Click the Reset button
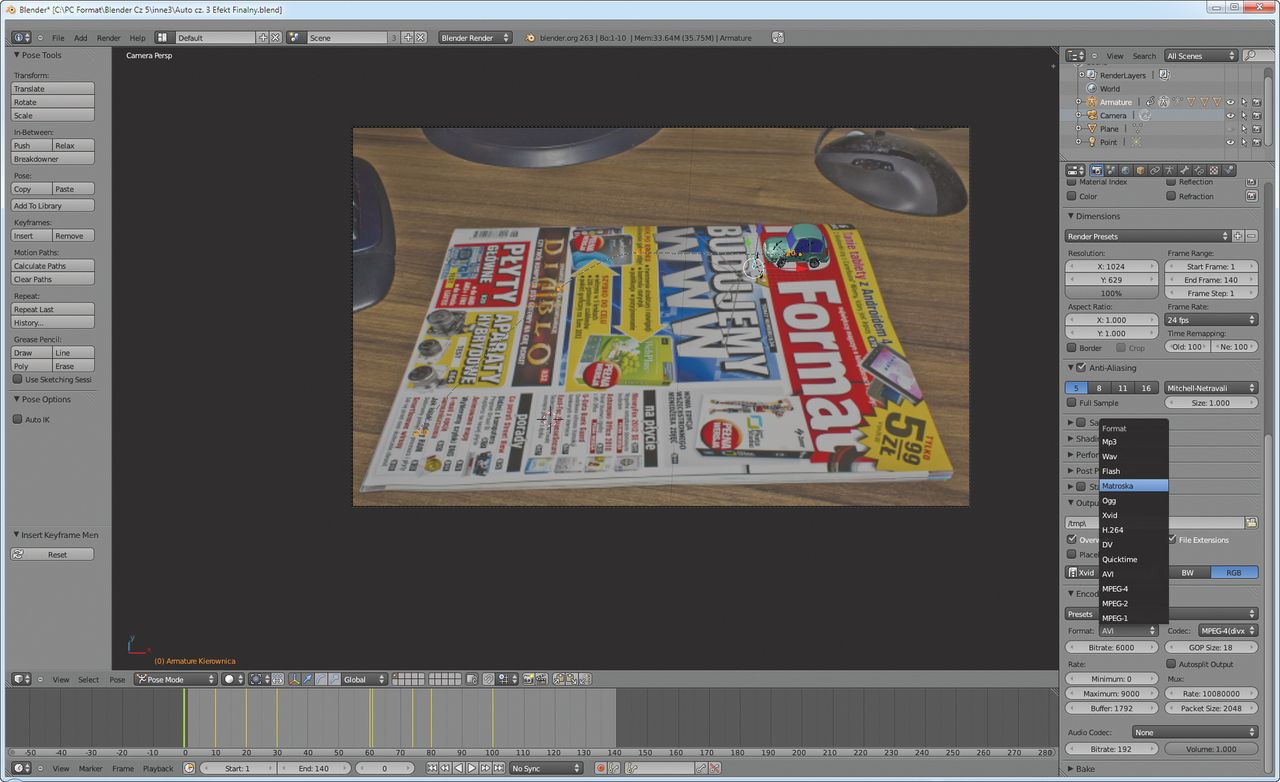This screenshot has width=1280, height=782. pyautogui.click(x=53, y=554)
